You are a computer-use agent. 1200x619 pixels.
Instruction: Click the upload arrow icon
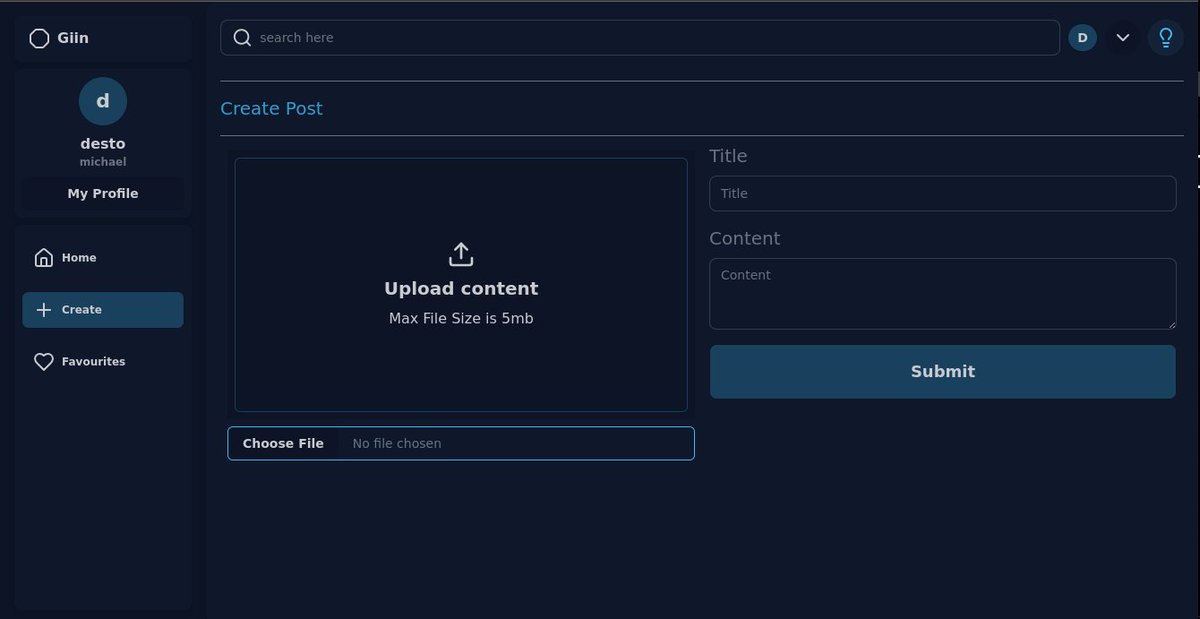point(461,254)
